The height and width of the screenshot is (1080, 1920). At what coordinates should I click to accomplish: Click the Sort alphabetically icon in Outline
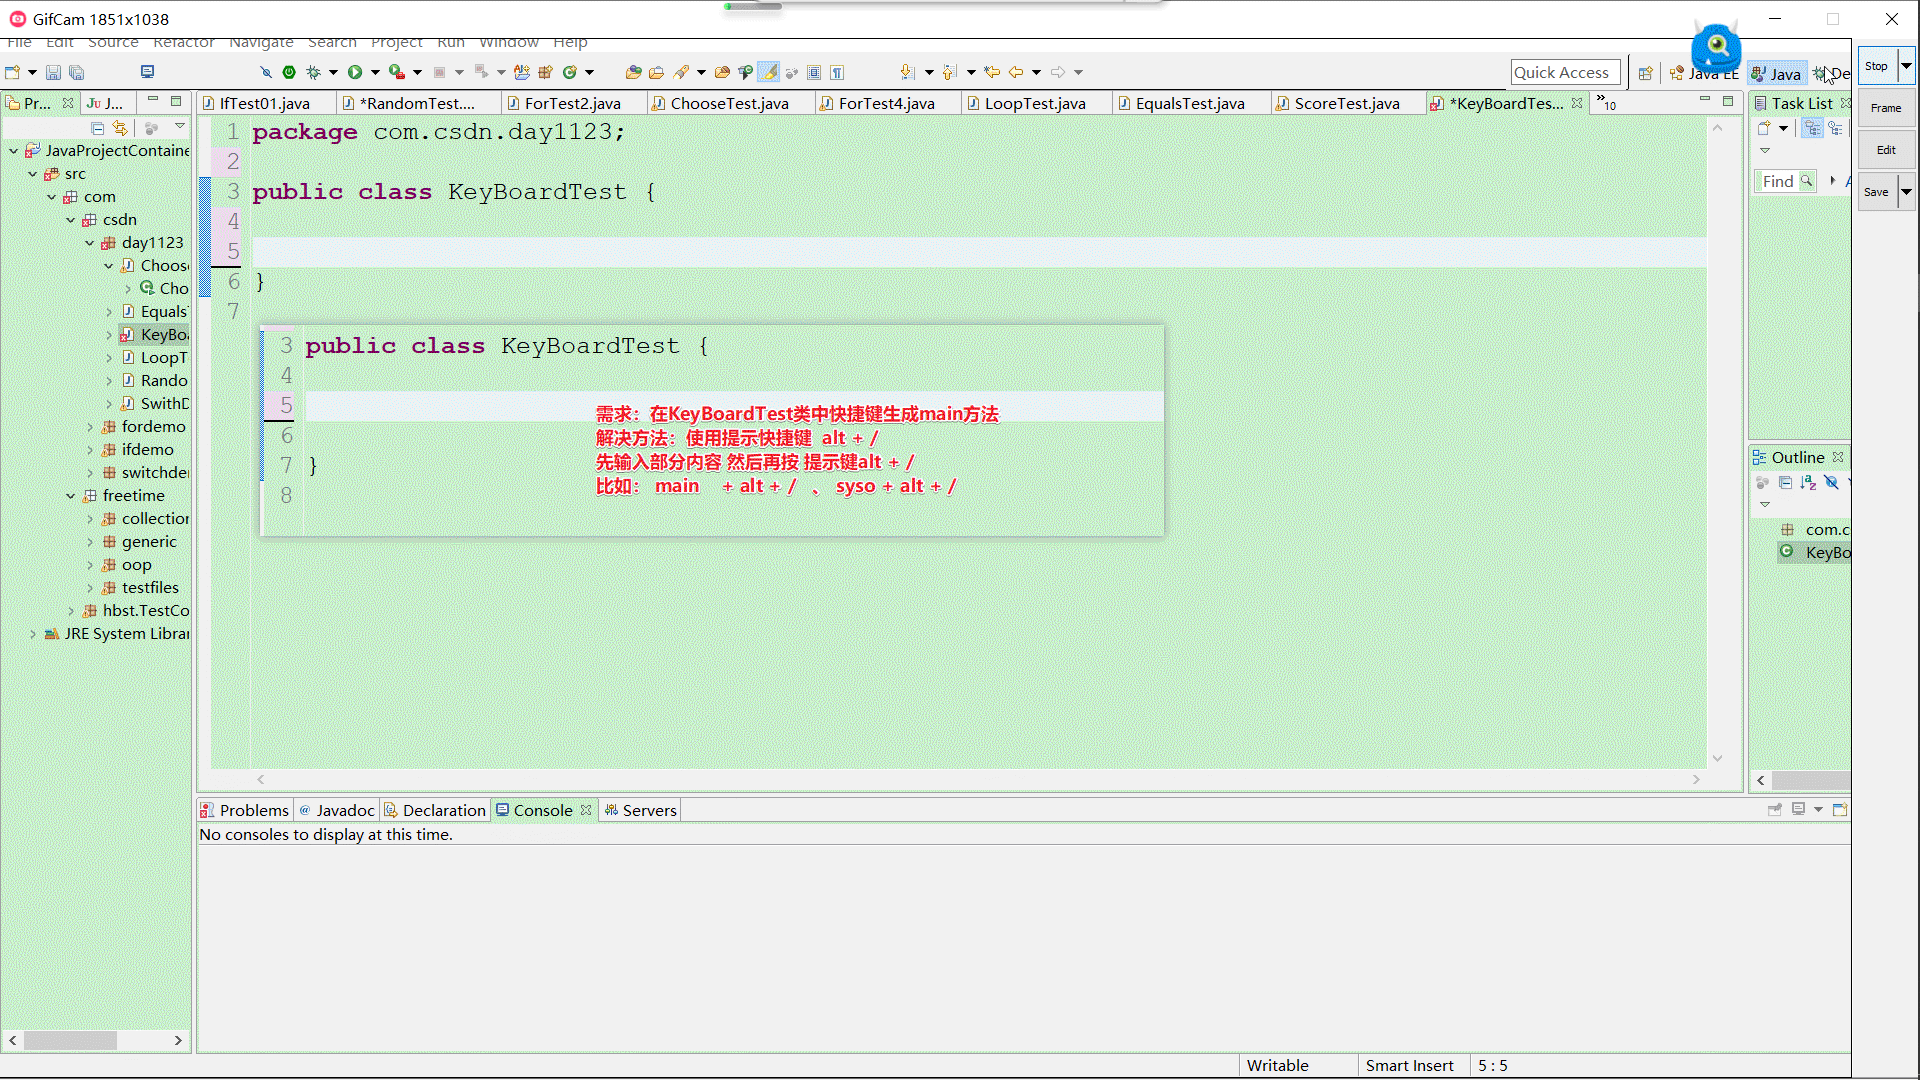[x=1808, y=483]
